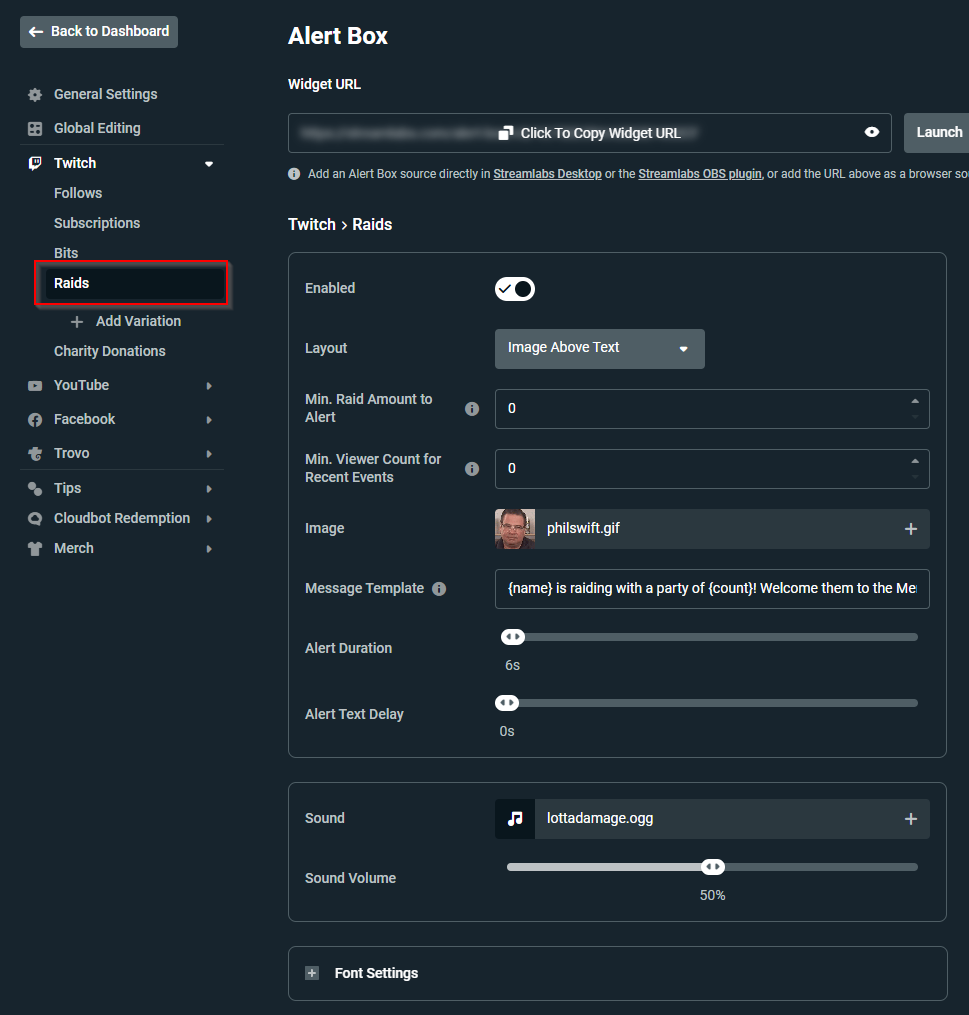
Task: Click the music note icon beside lottadamage.ogg
Action: click(x=514, y=818)
